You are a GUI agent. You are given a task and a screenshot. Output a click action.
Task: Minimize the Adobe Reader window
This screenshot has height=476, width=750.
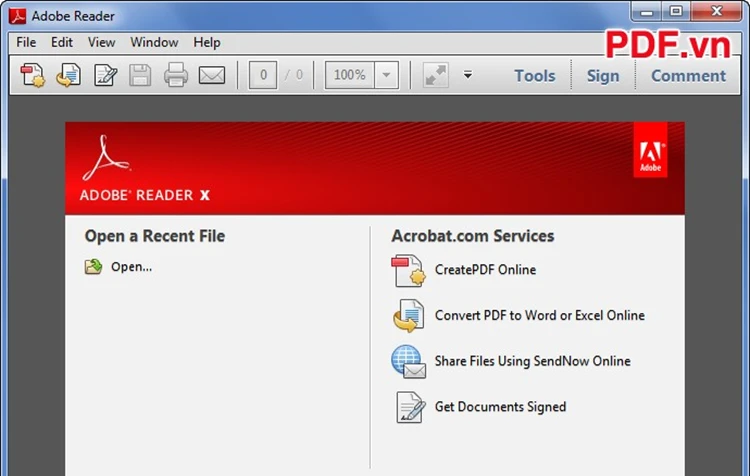pos(646,11)
